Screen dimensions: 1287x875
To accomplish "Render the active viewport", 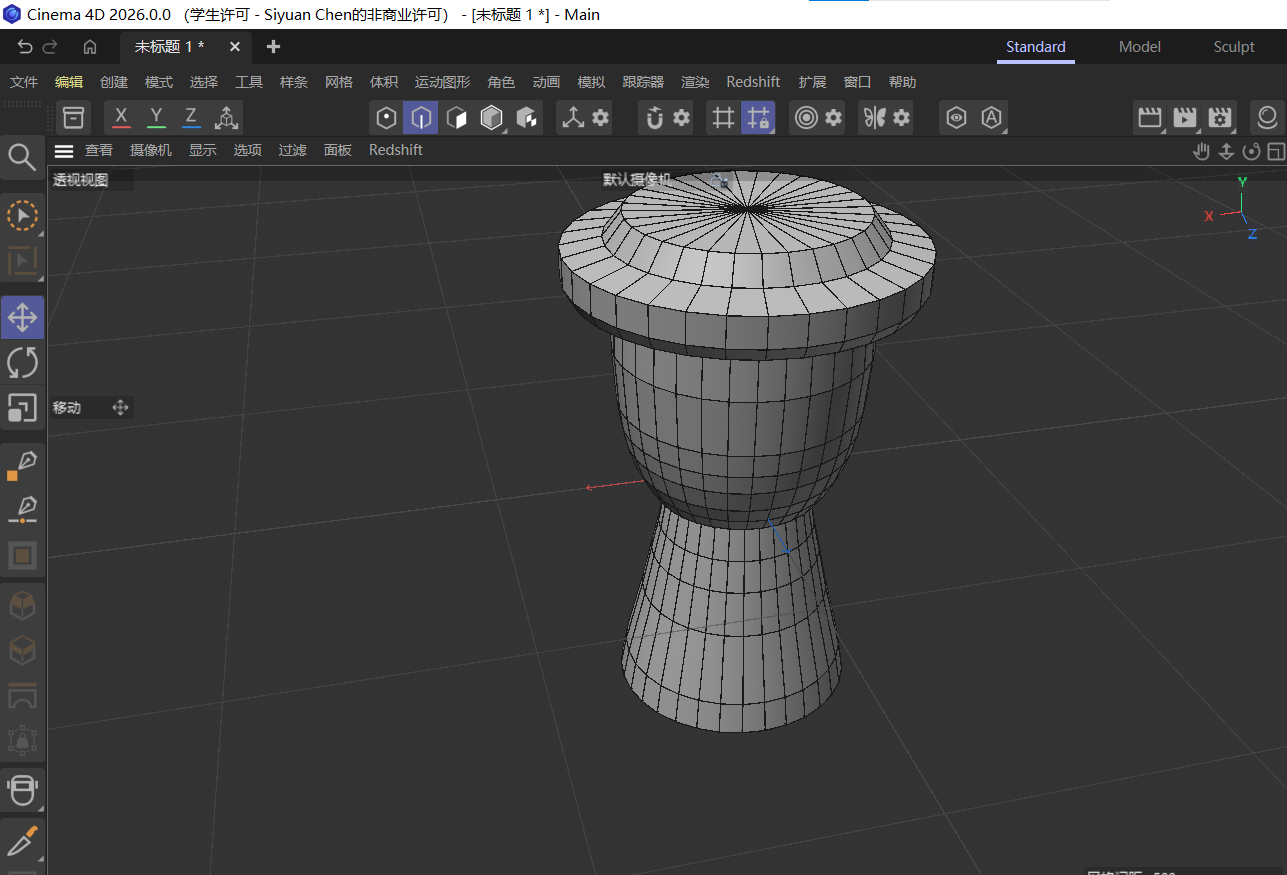I will coord(1149,117).
